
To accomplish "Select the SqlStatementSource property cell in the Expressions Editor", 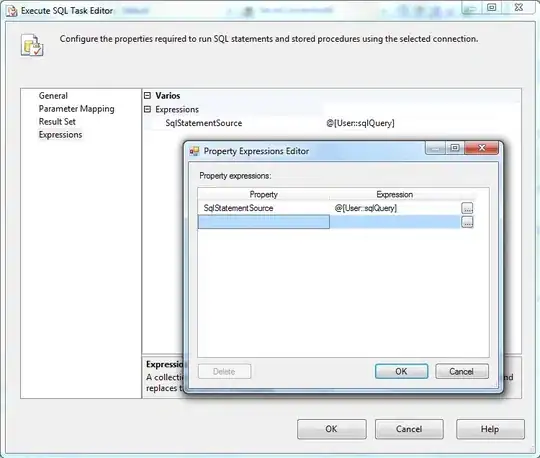I will 263,208.
